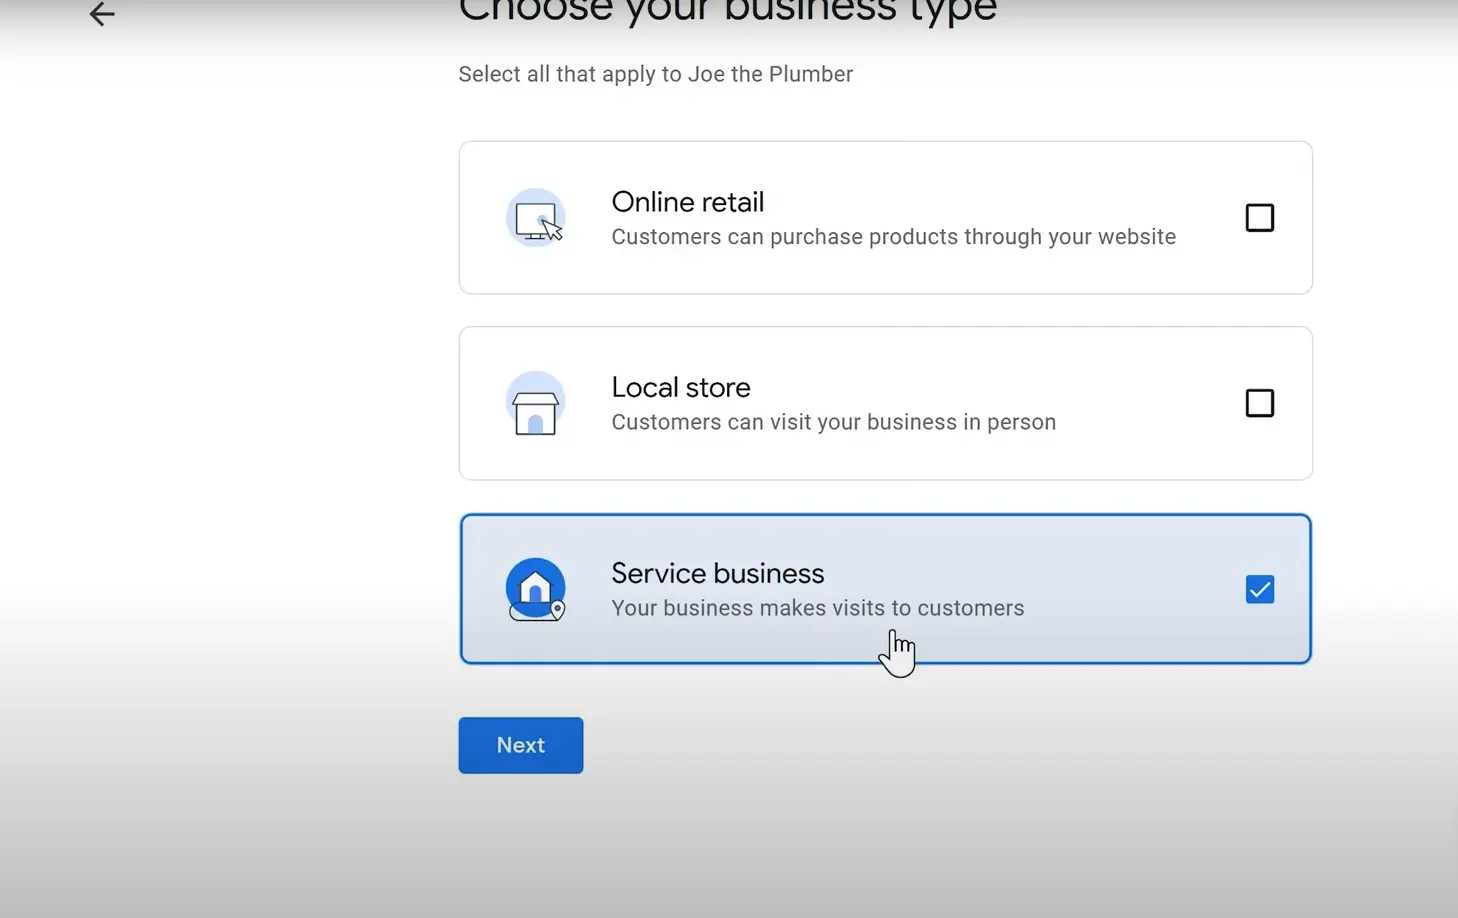Click the Next button
Viewport: 1458px width, 918px height.
coord(520,745)
